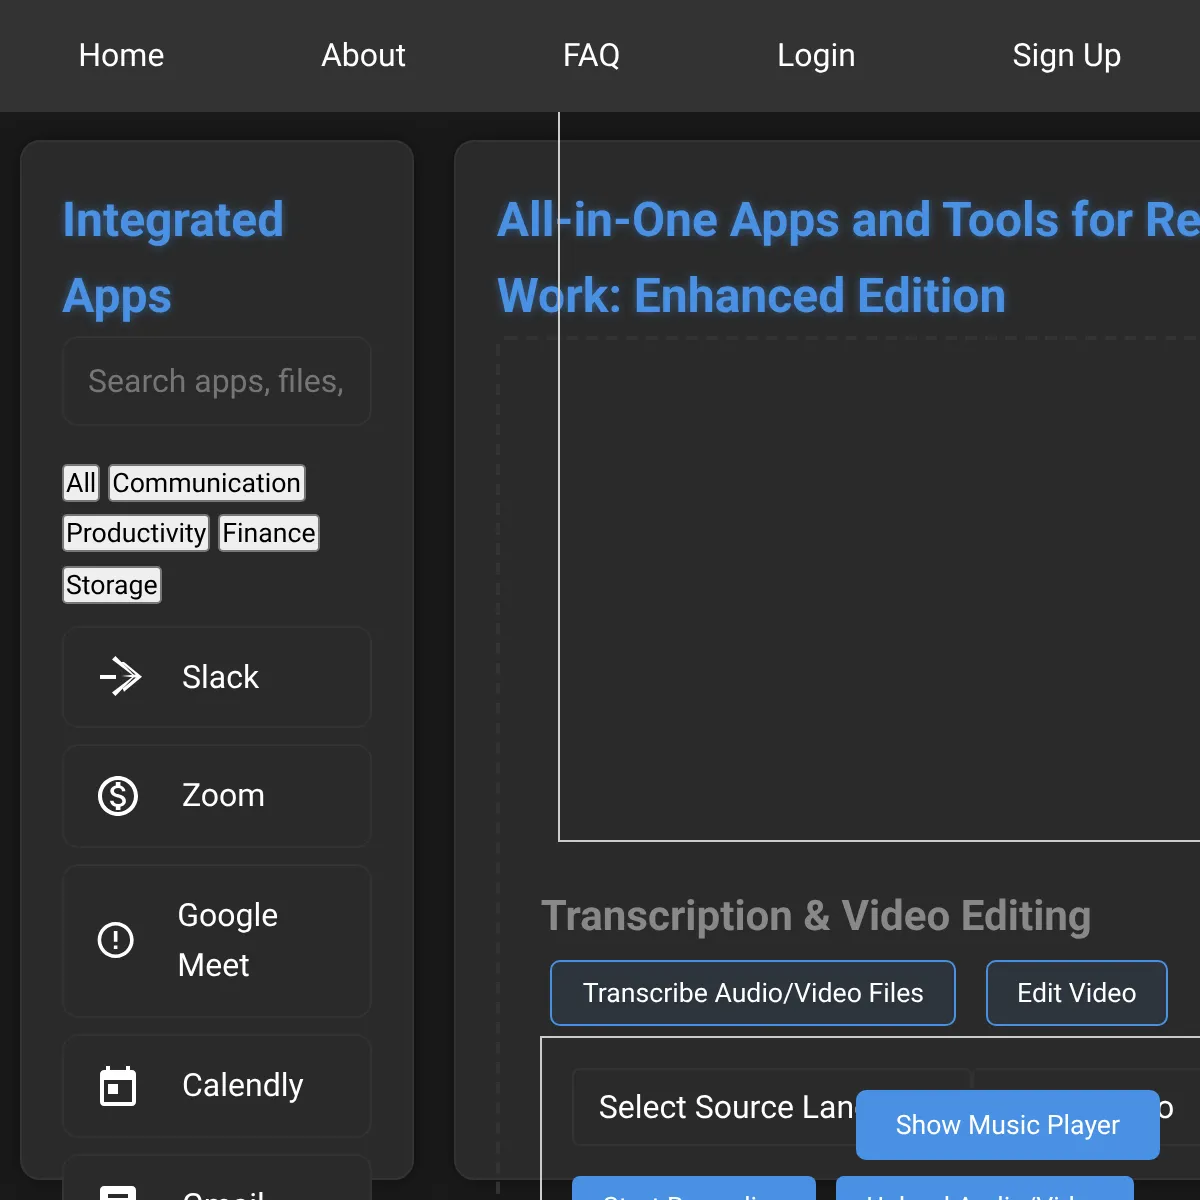Click the Slack arrow icon
Image resolution: width=1200 pixels, height=1200 pixels.
120,677
